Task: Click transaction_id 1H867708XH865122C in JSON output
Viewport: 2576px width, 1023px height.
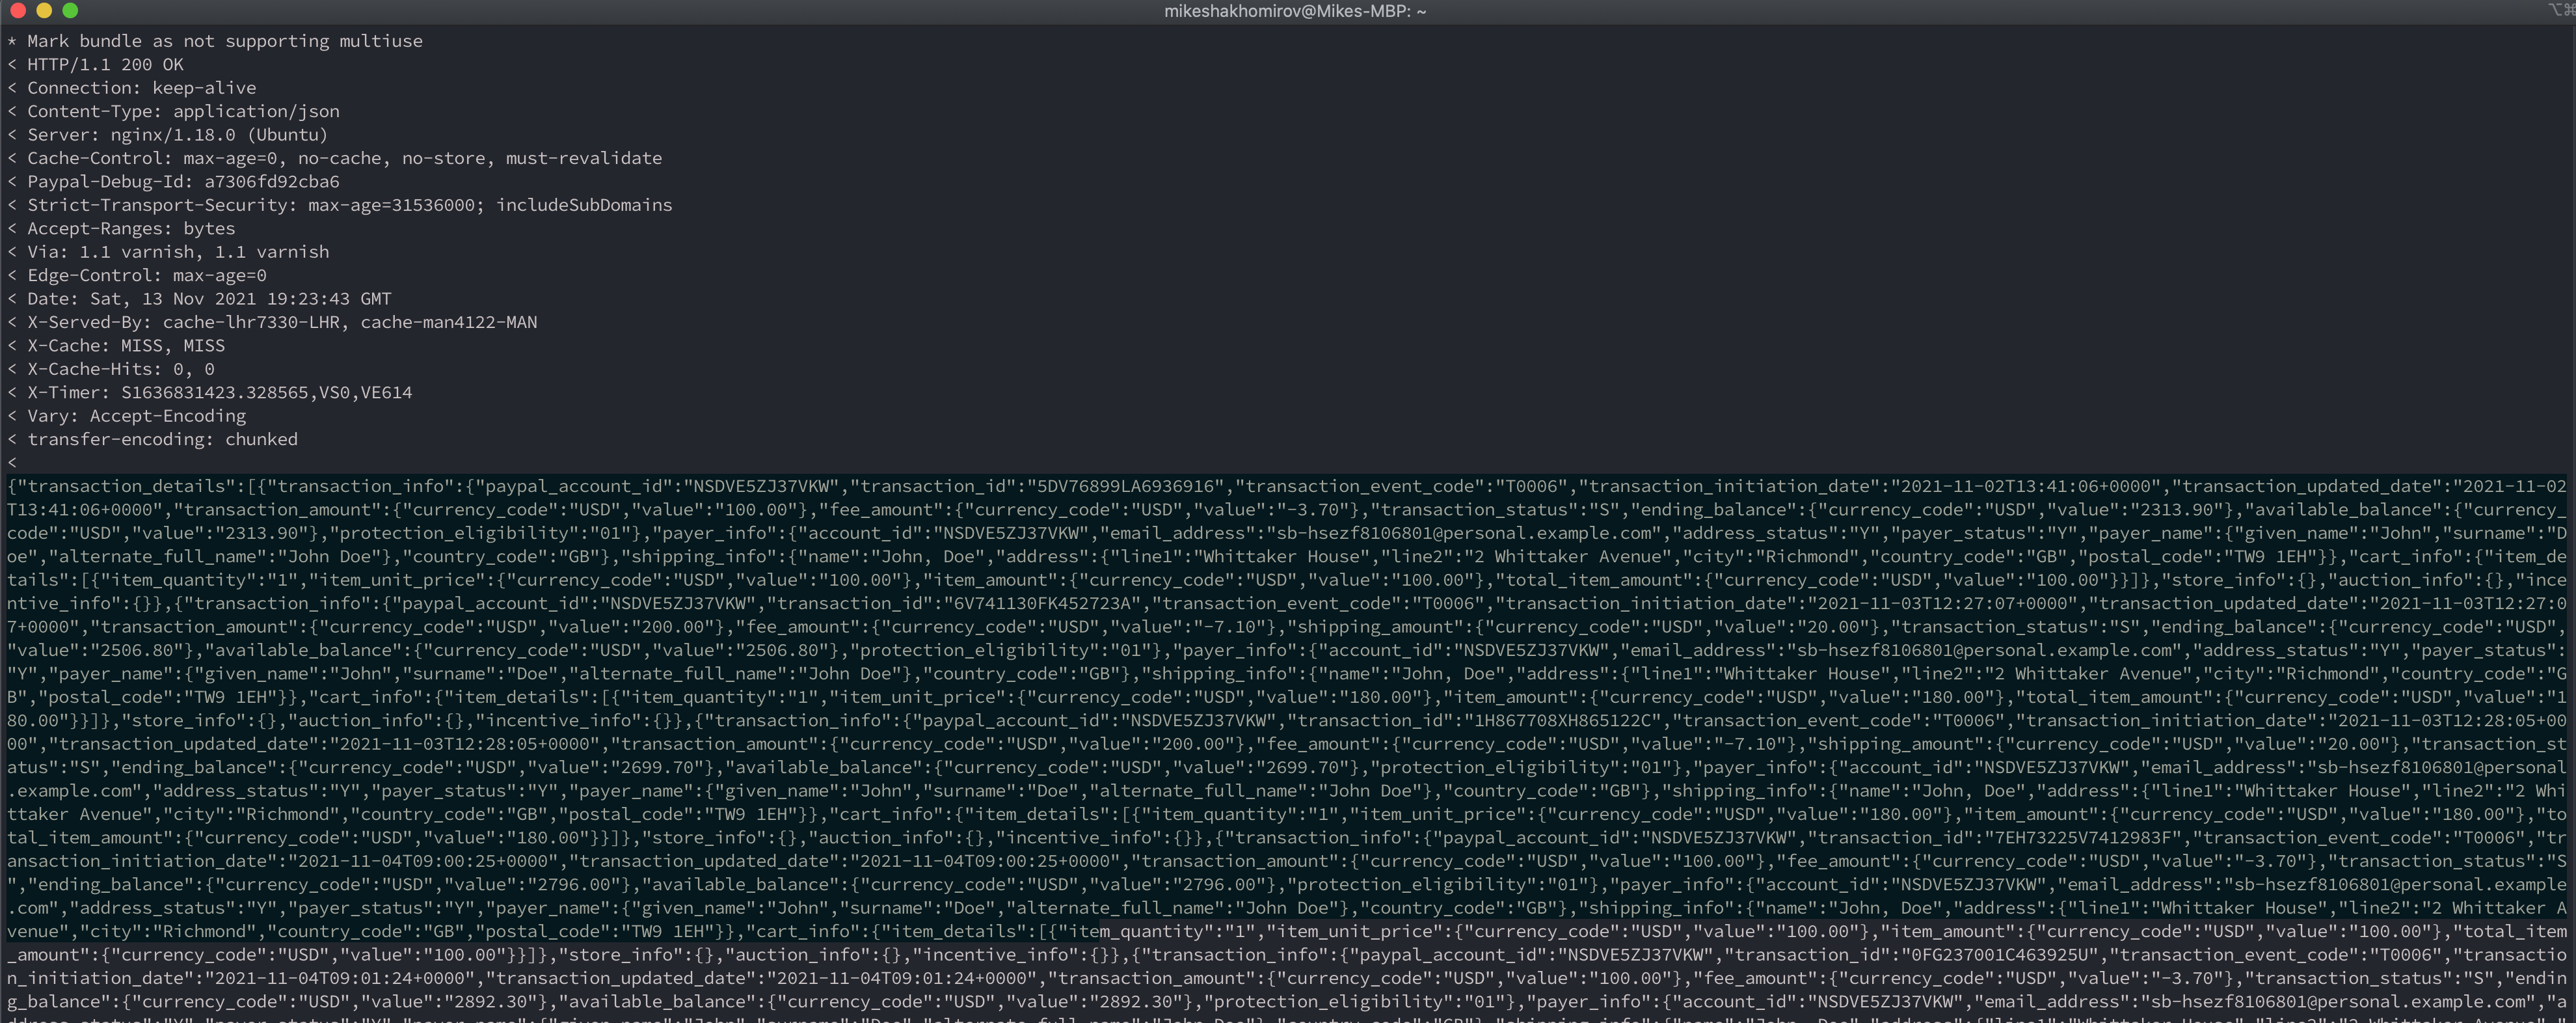Action: [x=1563, y=720]
